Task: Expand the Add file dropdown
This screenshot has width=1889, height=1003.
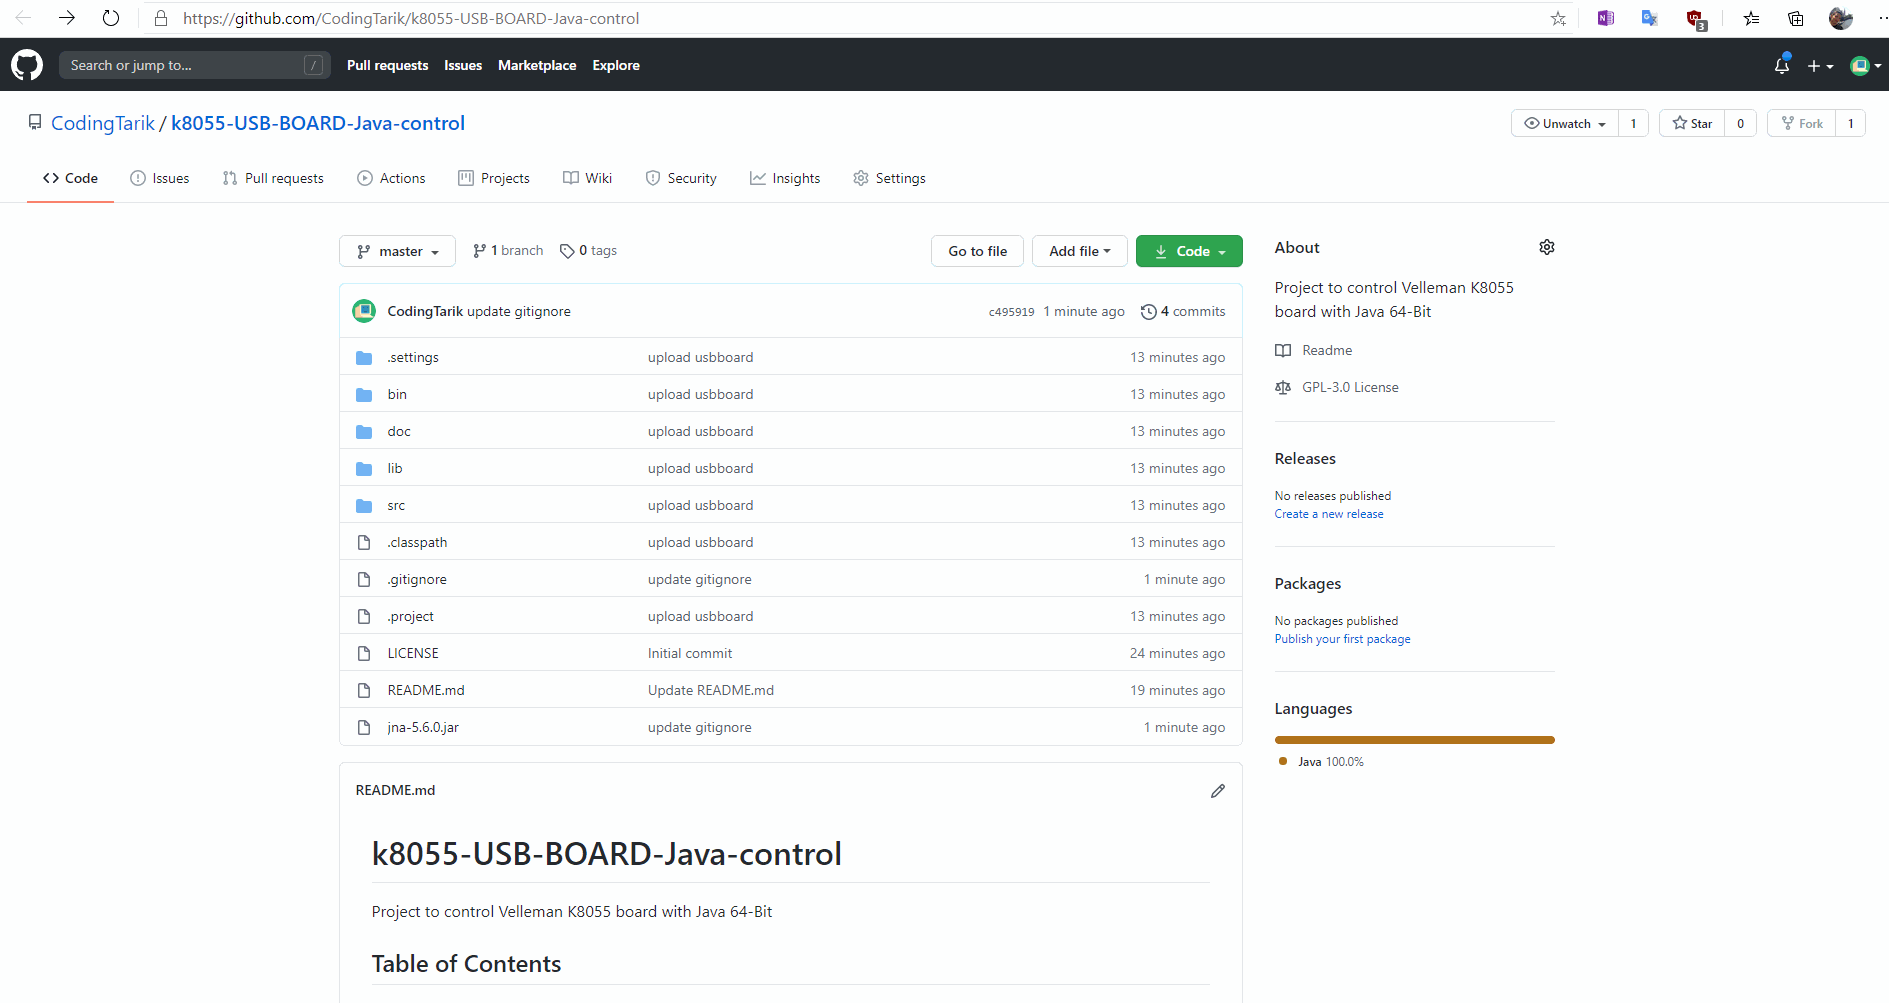Action: pos(1080,251)
